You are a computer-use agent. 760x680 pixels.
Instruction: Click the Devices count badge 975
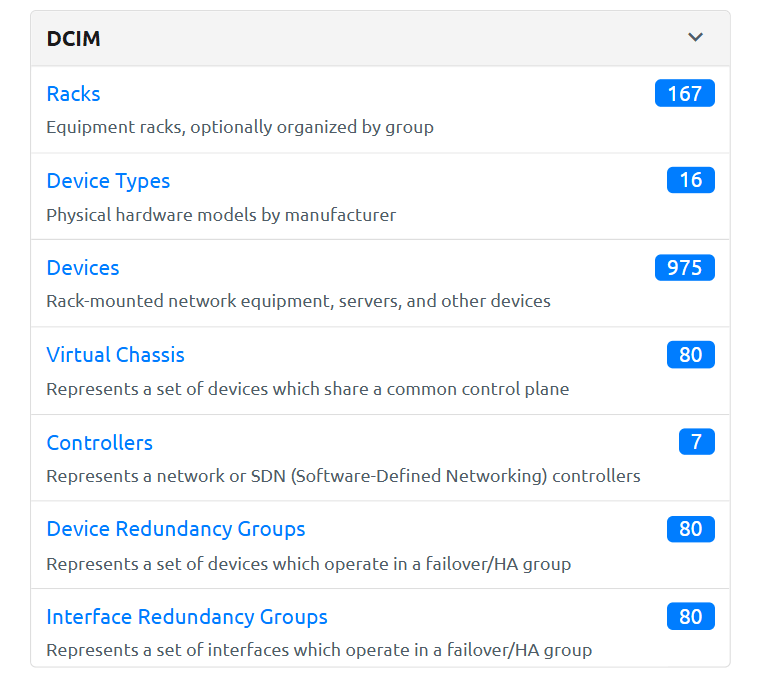(685, 268)
